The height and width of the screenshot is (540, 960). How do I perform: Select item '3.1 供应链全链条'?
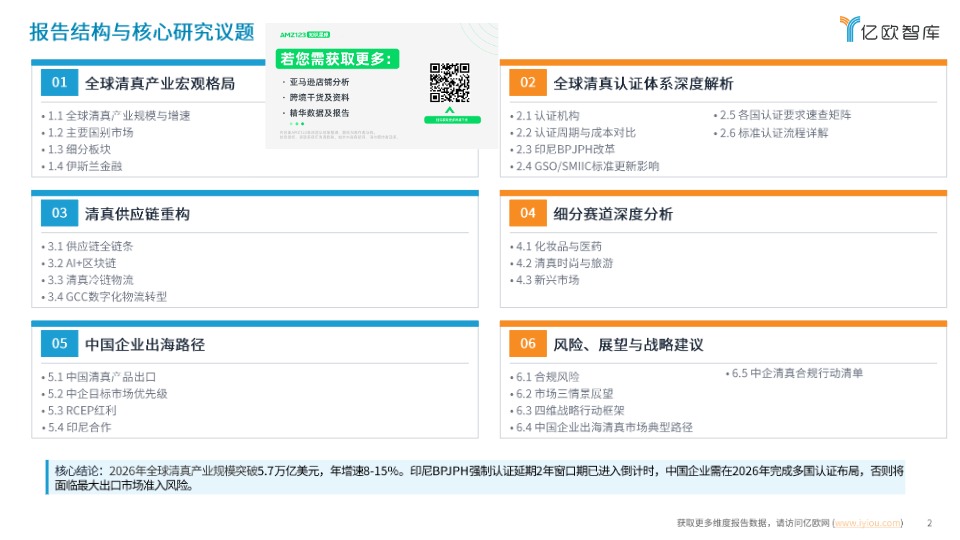pos(90,246)
